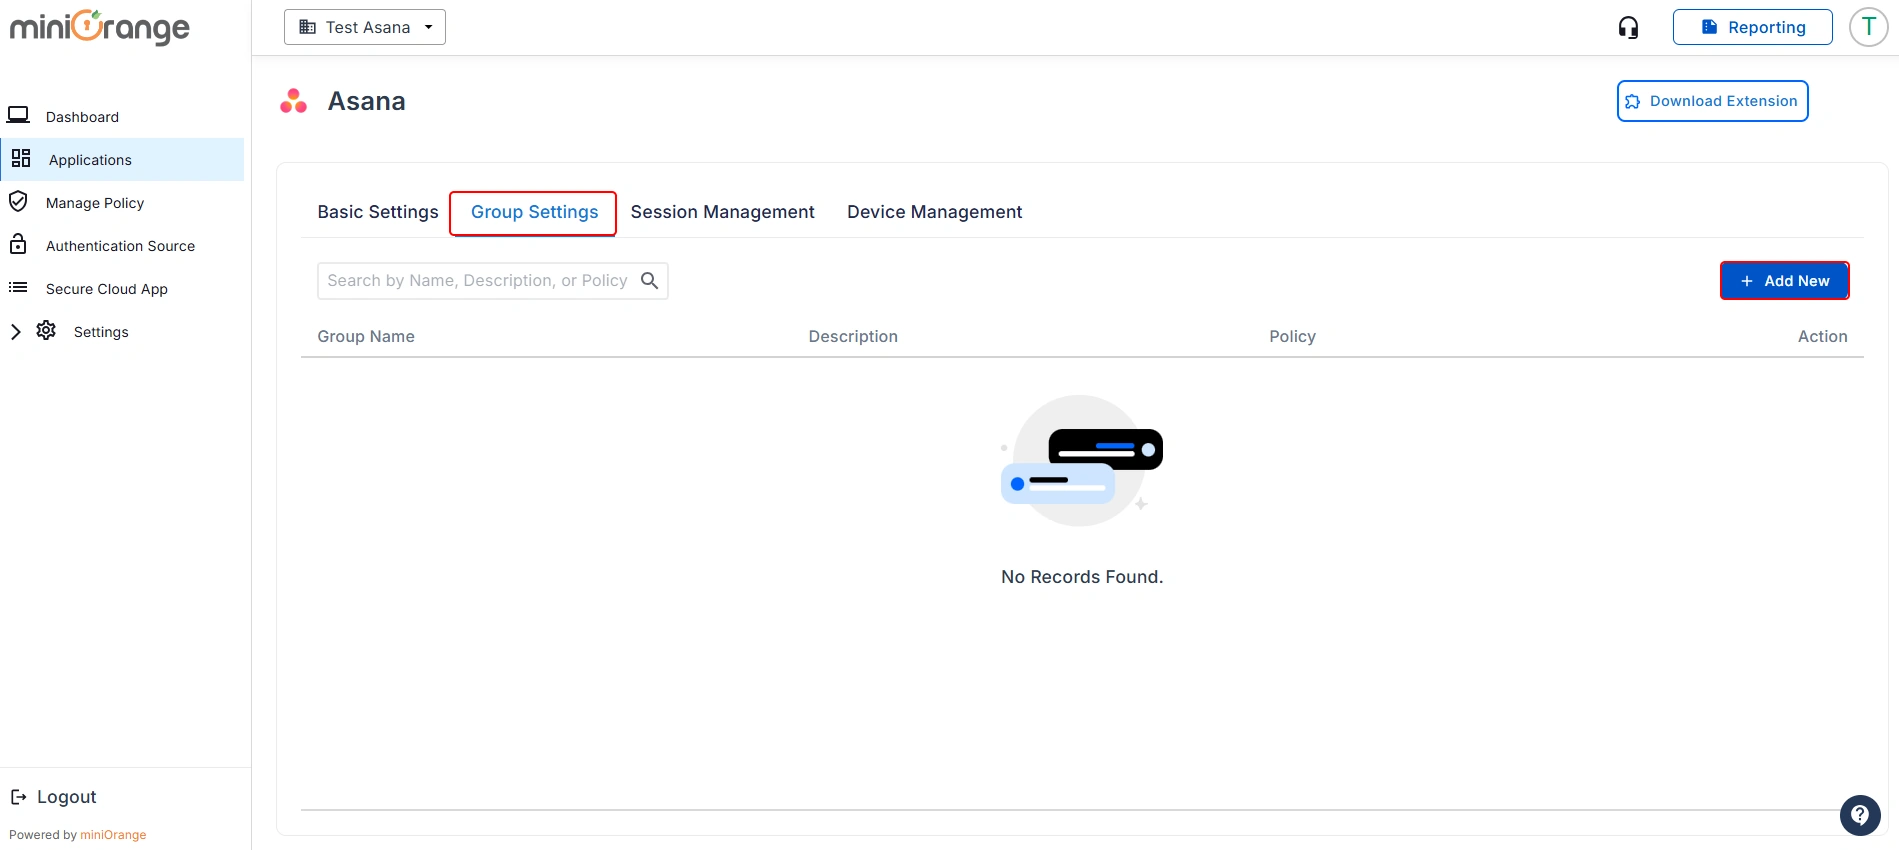The width and height of the screenshot is (1899, 850).
Task: Click the Add New button
Action: (1784, 281)
